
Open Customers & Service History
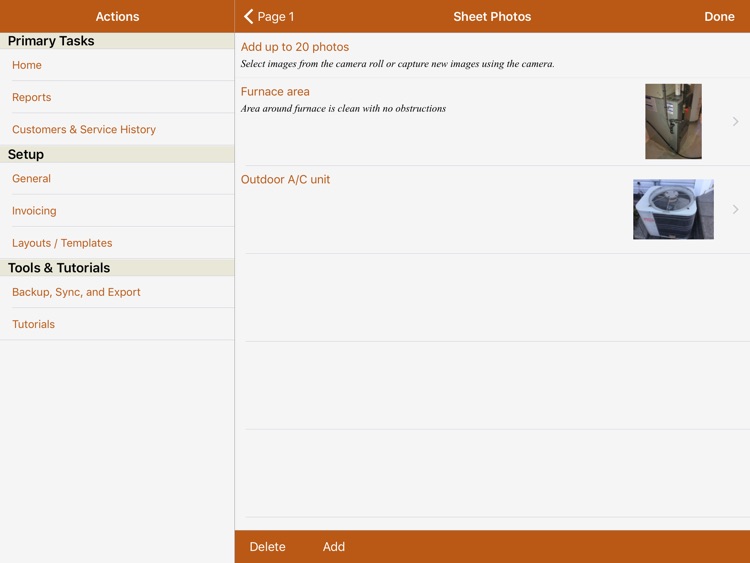pyautogui.click(x=117, y=129)
